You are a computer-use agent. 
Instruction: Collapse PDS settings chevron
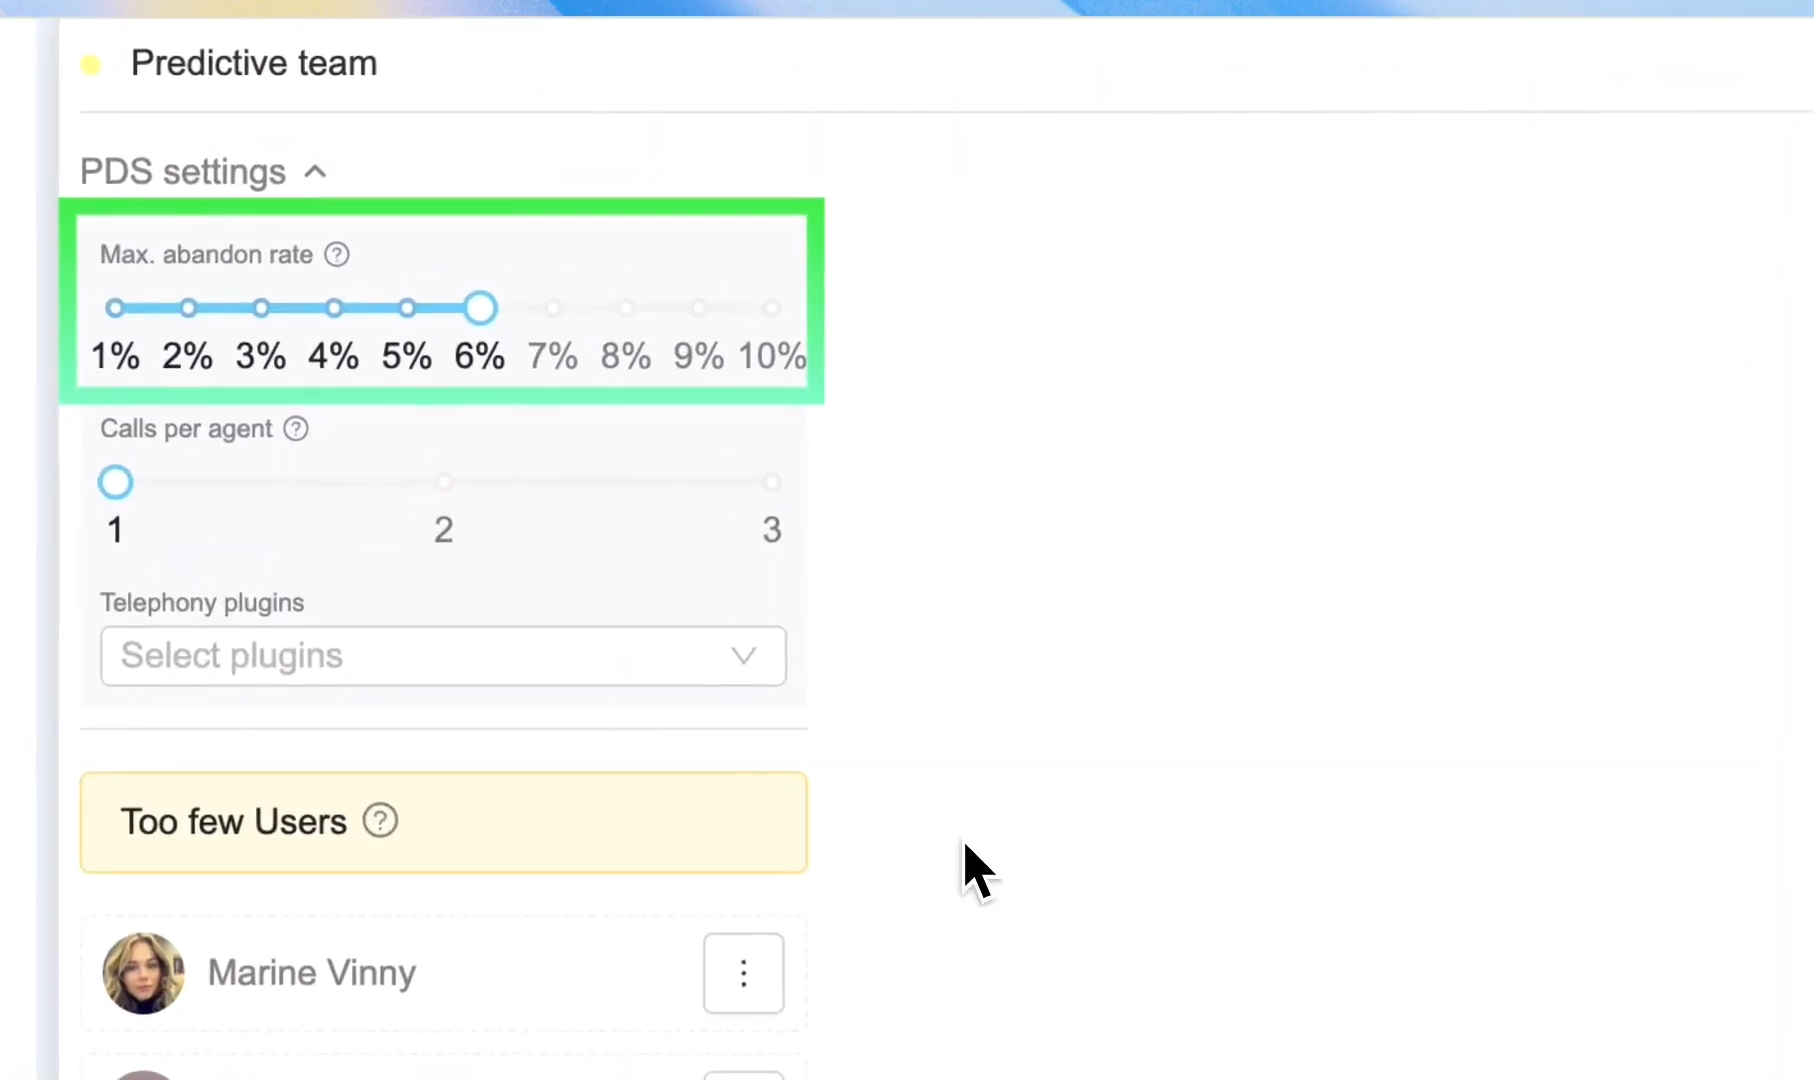pos(315,172)
